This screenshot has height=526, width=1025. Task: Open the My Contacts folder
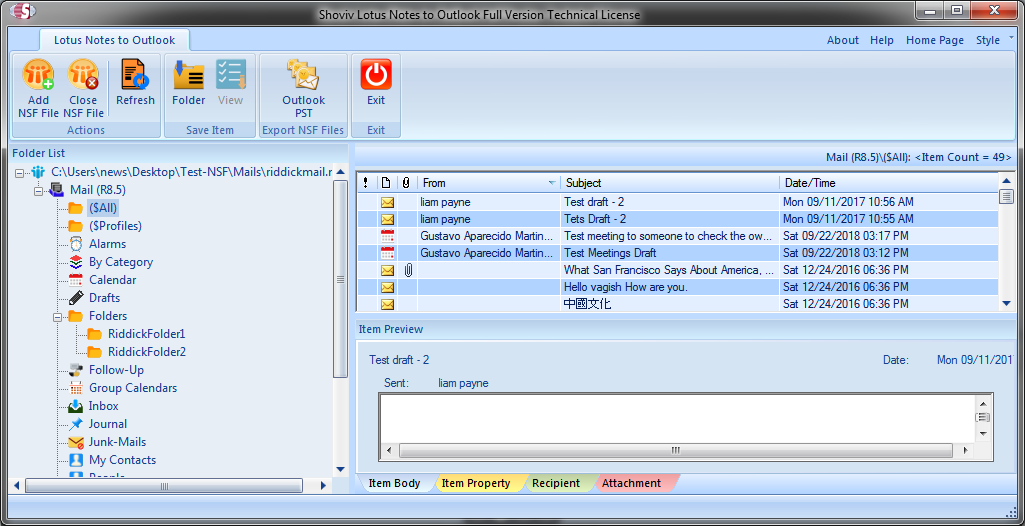pyautogui.click(x=122, y=460)
